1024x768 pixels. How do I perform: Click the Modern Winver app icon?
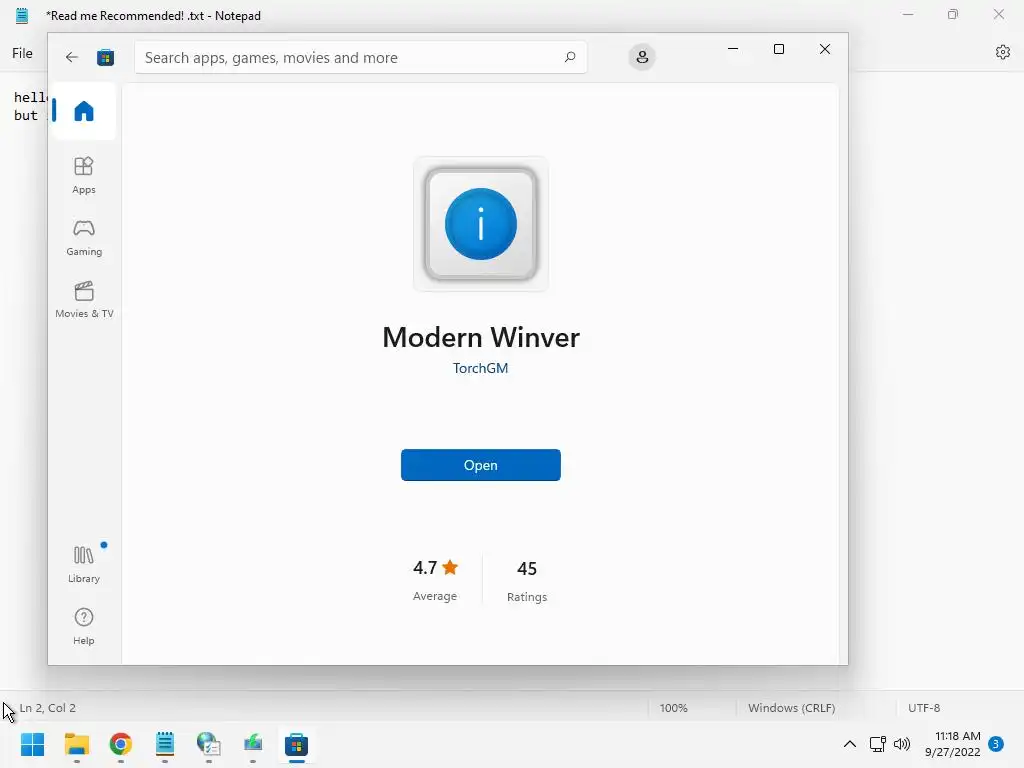pyautogui.click(x=481, y=224)
